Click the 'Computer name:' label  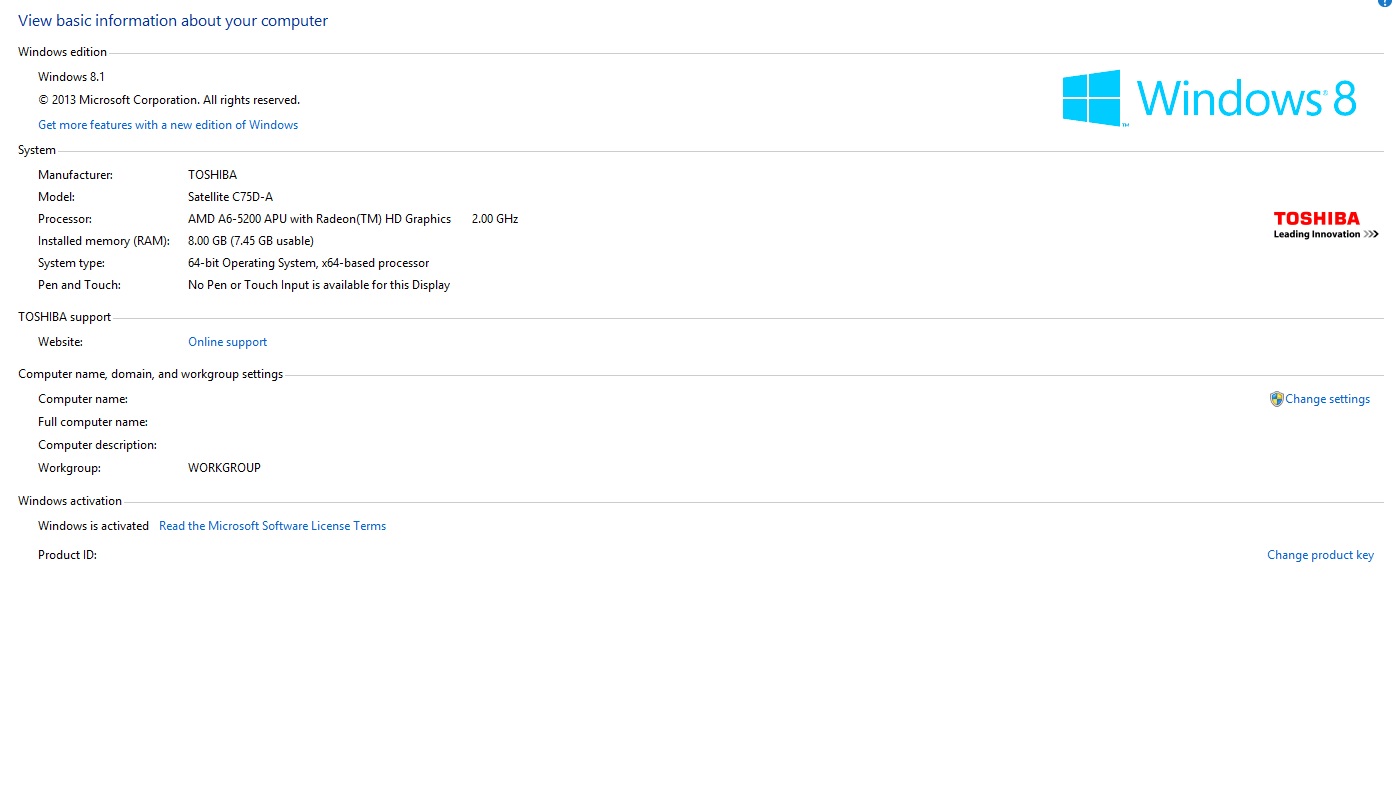(x=83, y=399)
